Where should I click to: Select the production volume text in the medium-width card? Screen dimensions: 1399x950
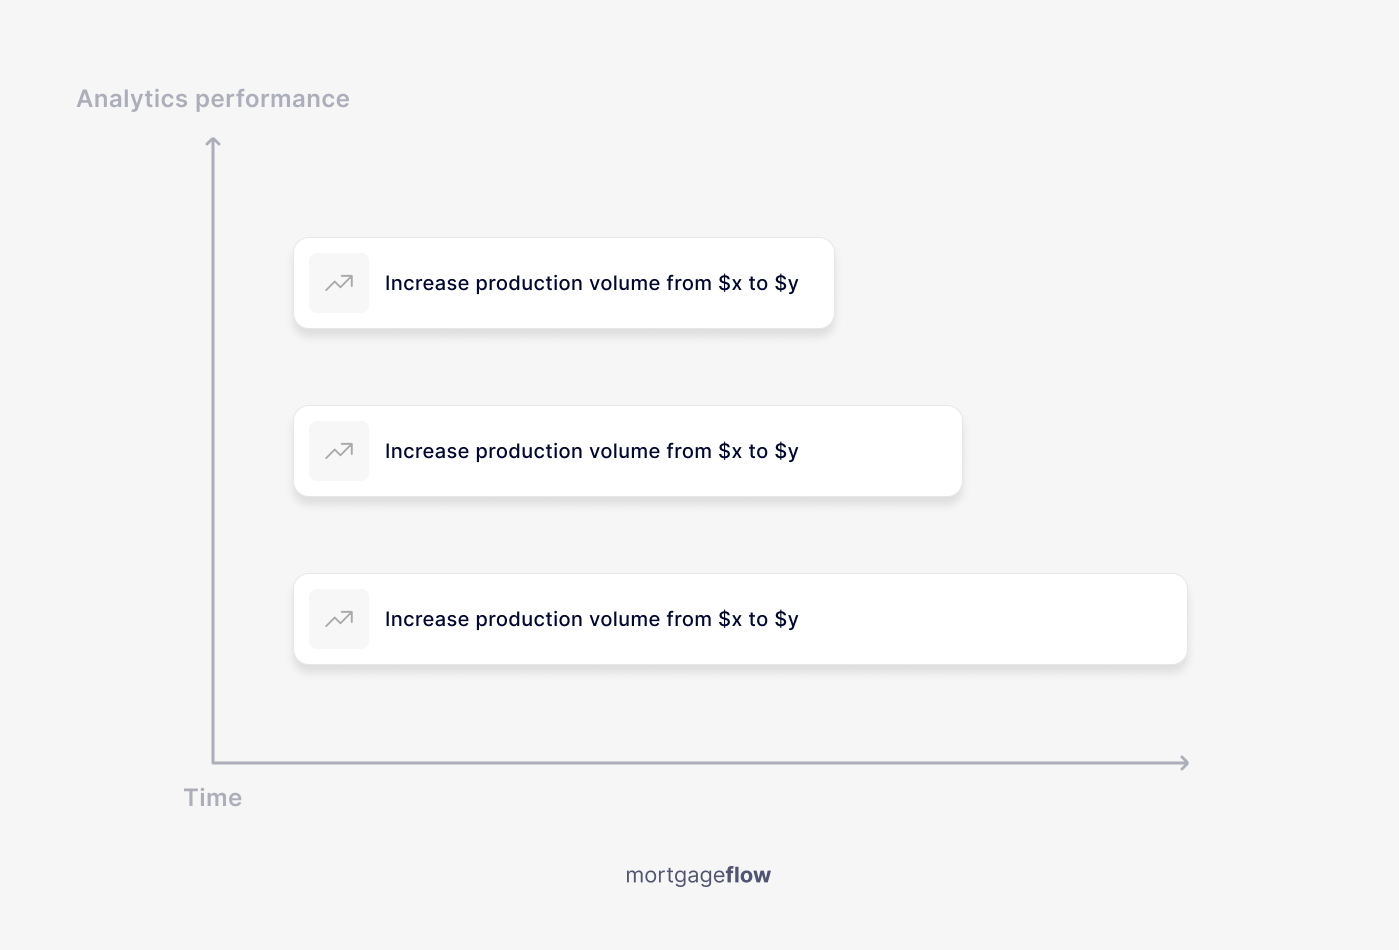point(591,451)
